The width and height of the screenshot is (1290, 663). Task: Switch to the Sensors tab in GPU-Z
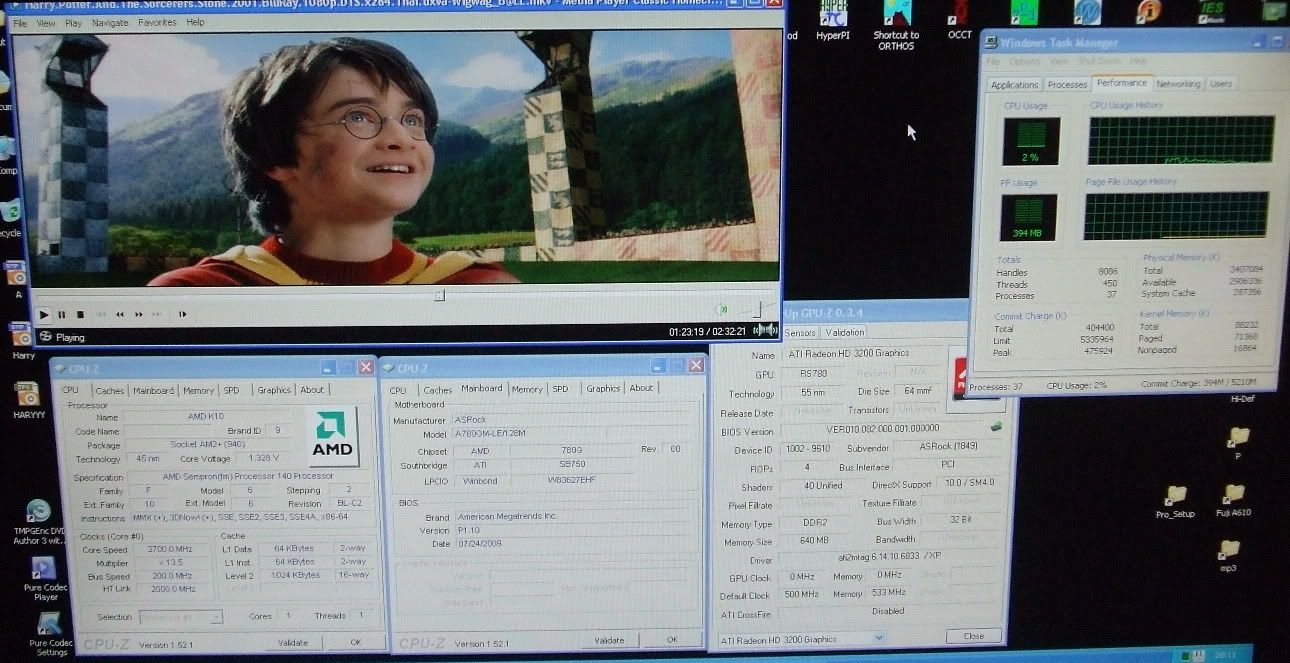click(x=800, y=332)
